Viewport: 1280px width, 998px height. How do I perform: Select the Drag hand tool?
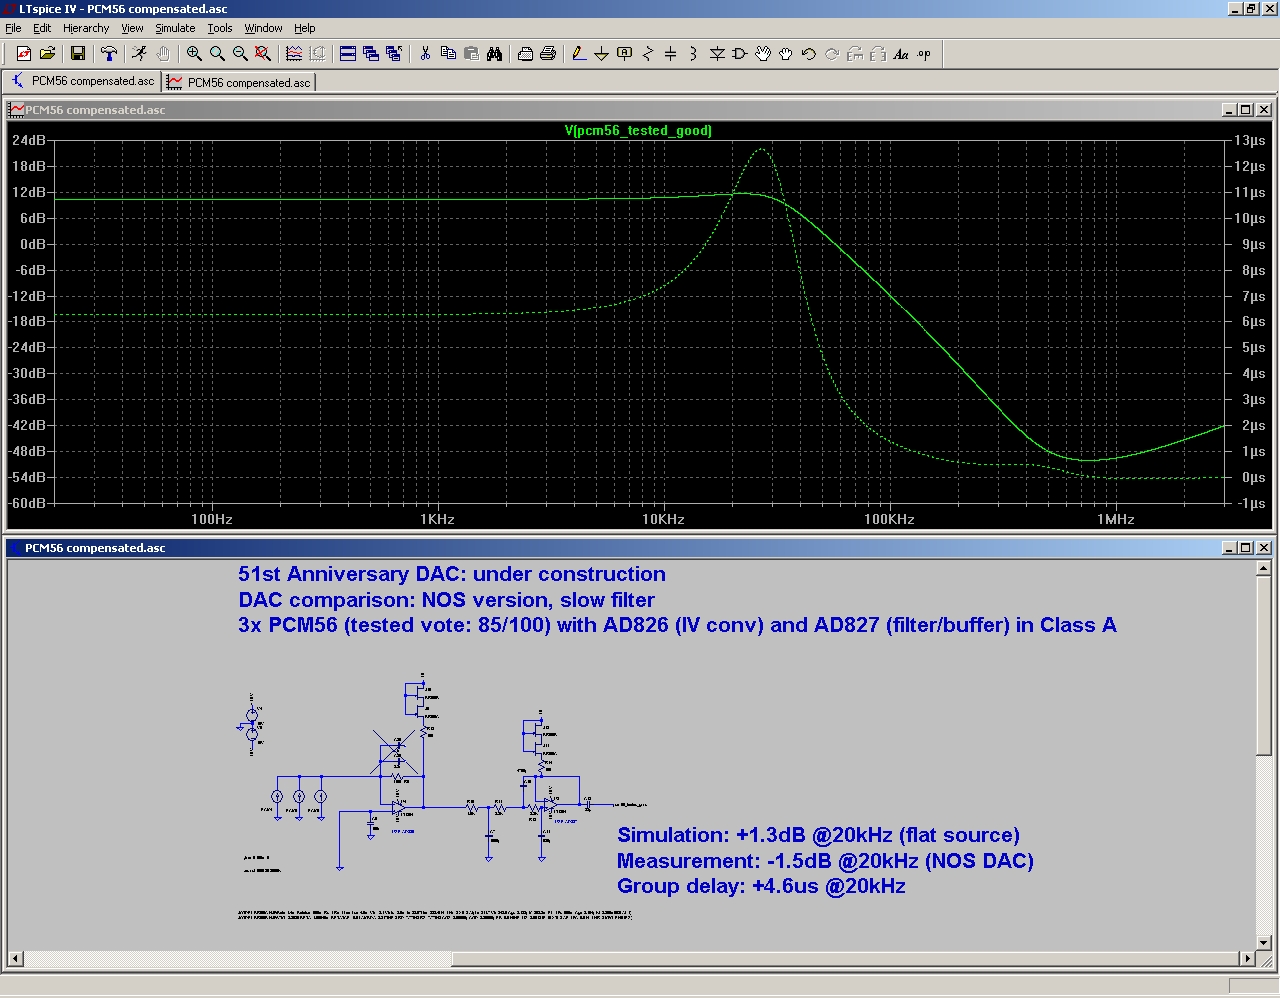point(786,54)
